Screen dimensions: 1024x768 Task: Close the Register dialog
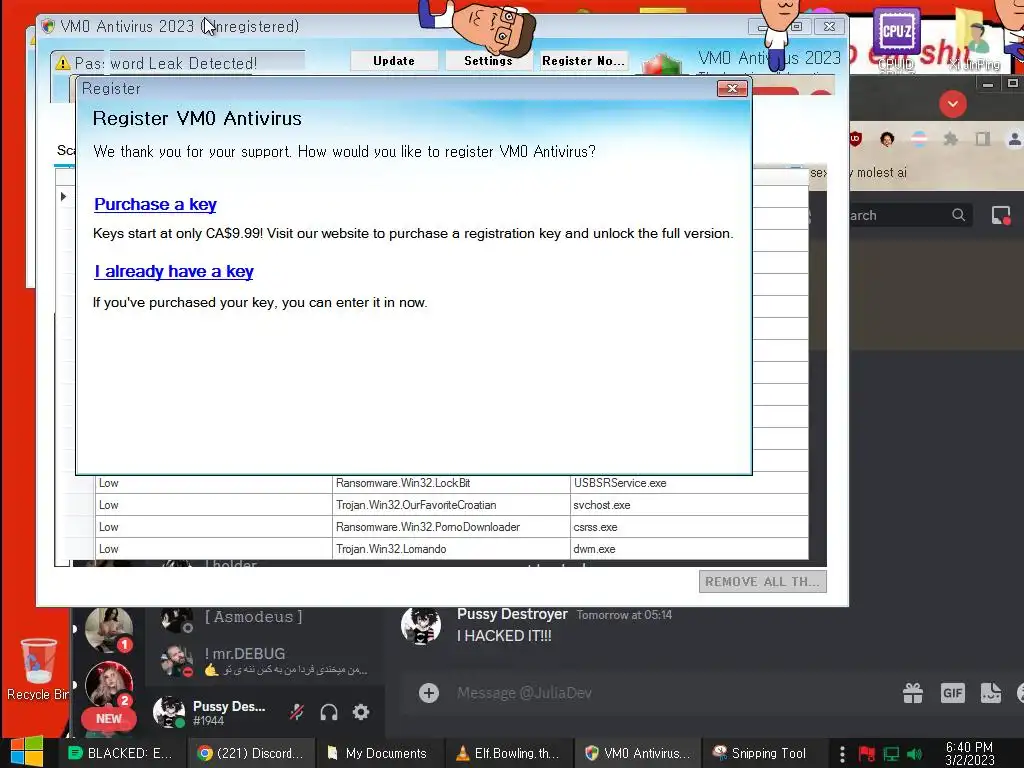click(x=732, y=89)
